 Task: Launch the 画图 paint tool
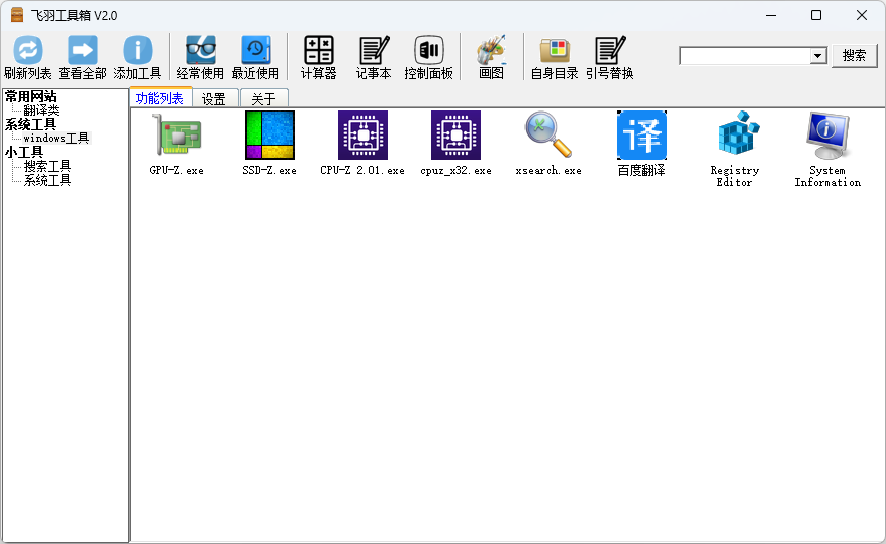(491, 51)
